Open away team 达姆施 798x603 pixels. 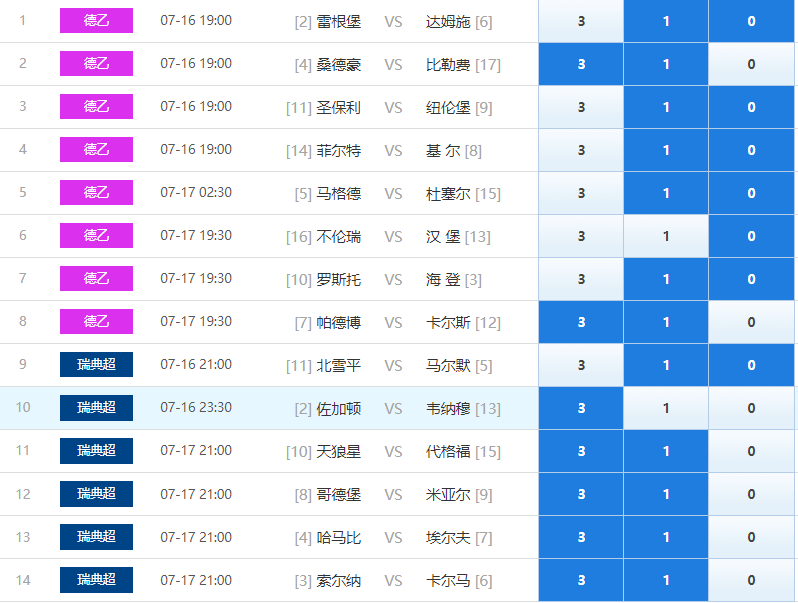point(448,21)
